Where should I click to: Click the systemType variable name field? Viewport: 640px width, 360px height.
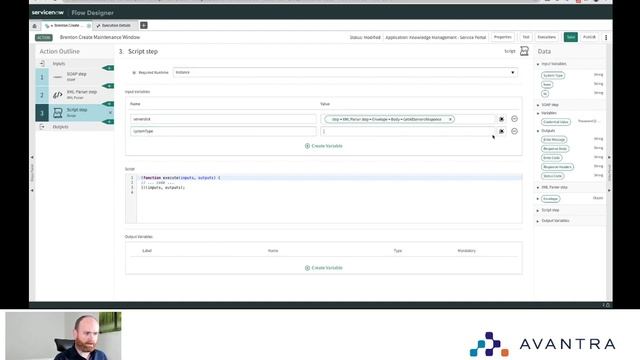223,131
